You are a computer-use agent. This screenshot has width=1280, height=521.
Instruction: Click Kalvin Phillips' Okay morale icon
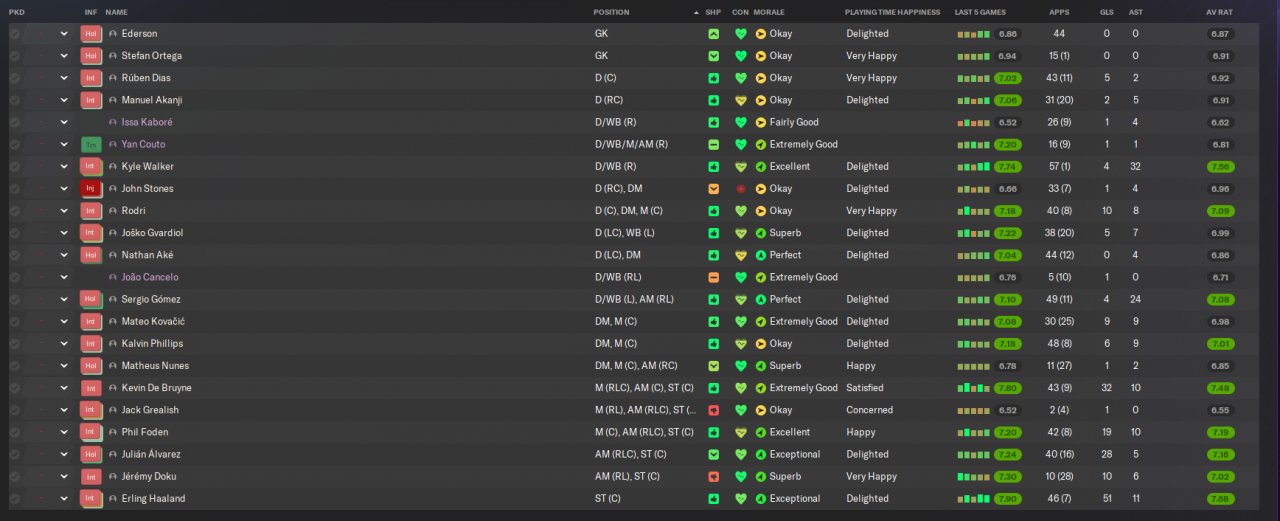[761, 343]
